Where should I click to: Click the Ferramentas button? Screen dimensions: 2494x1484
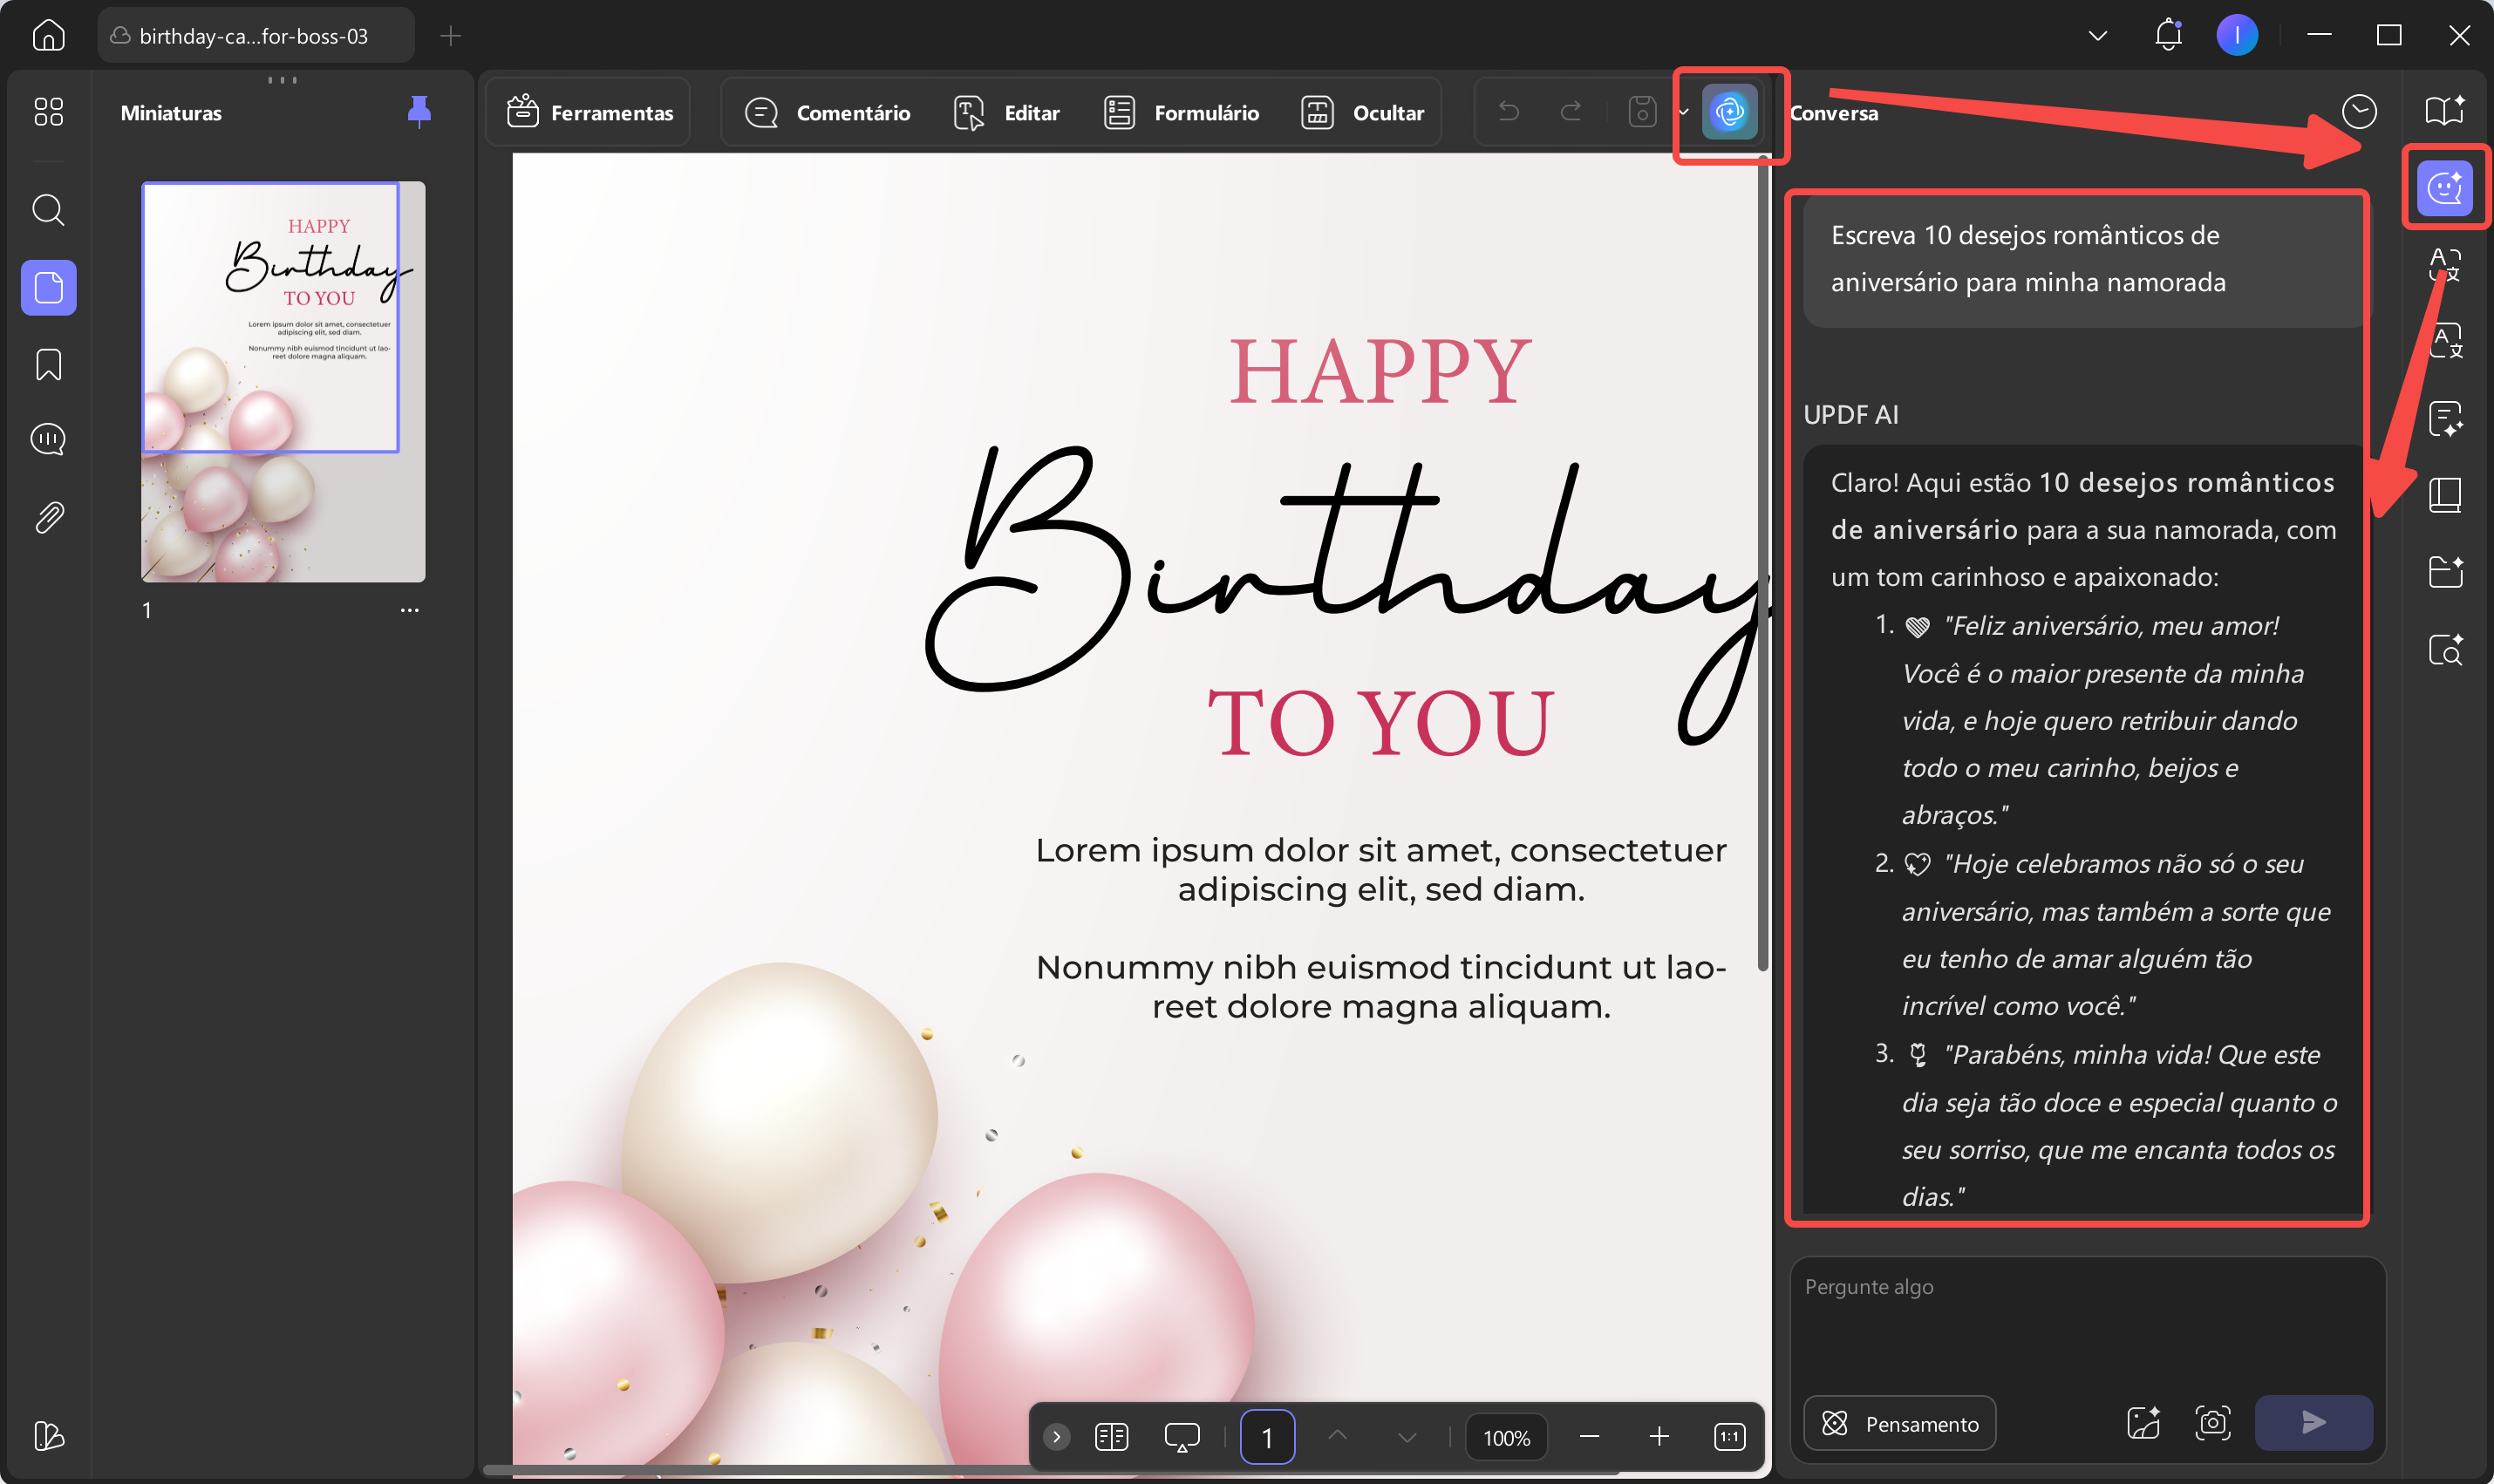[x=590, y=112]
